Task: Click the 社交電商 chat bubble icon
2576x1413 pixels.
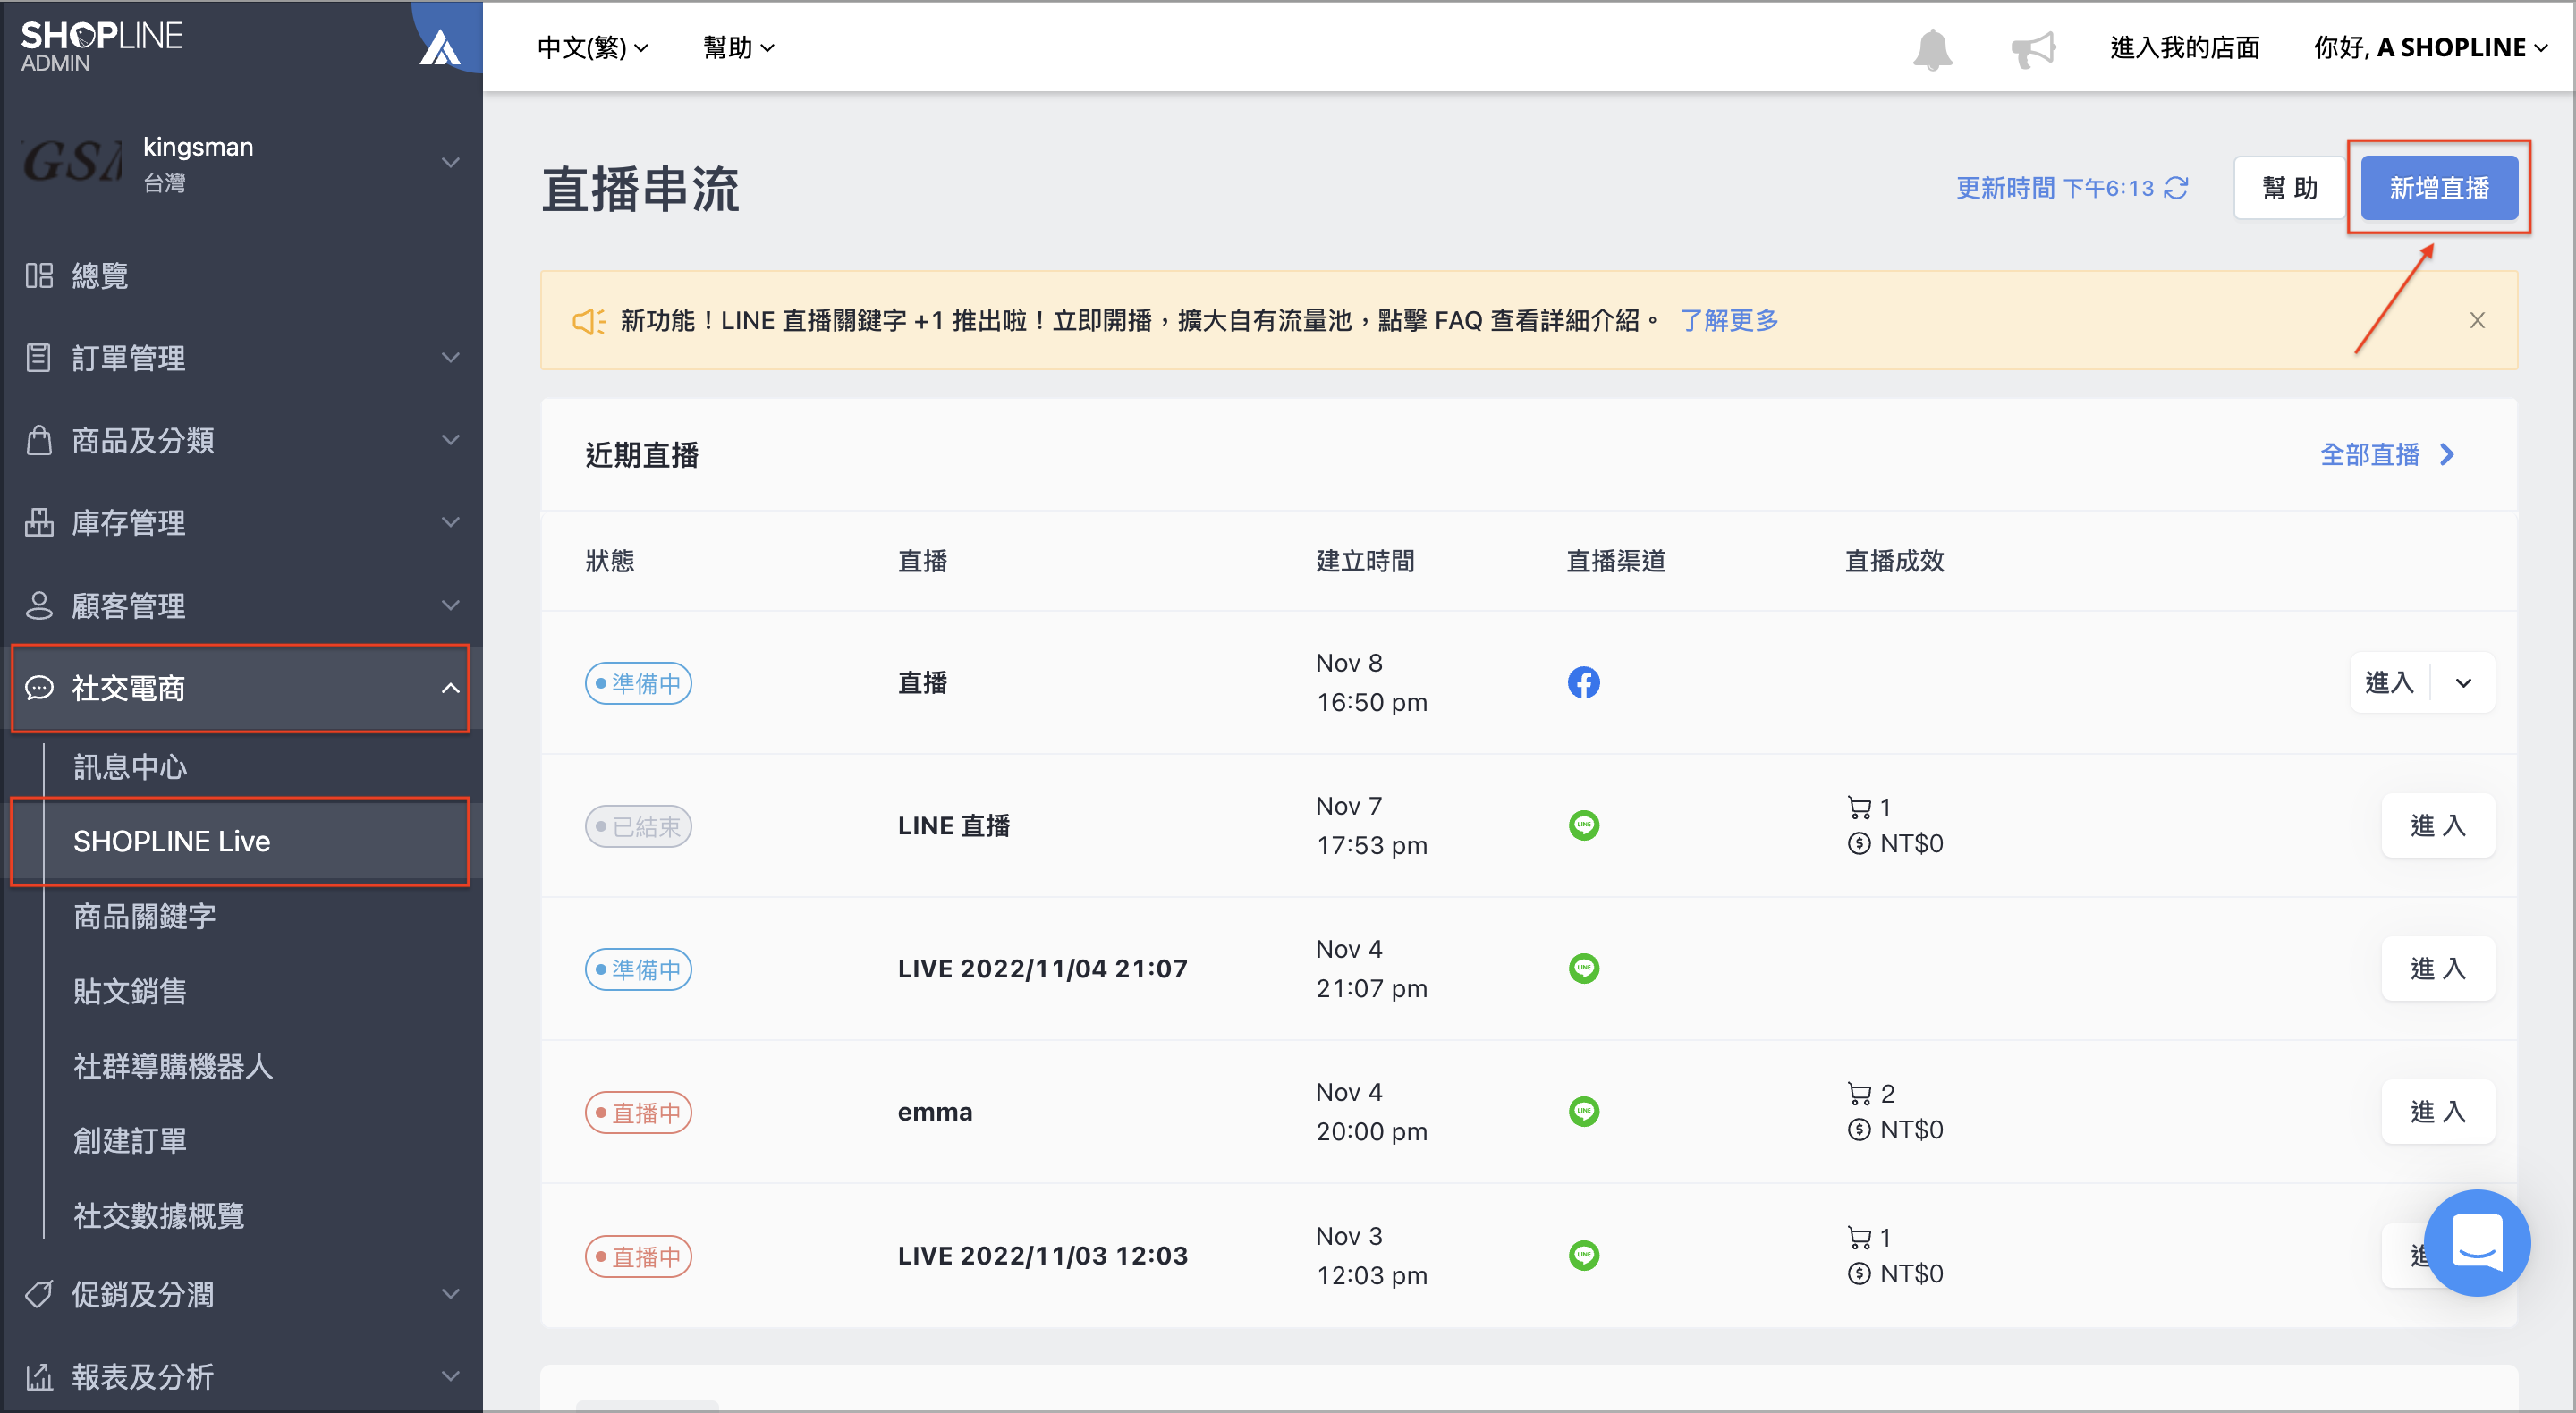Action: tap(39, 688)
